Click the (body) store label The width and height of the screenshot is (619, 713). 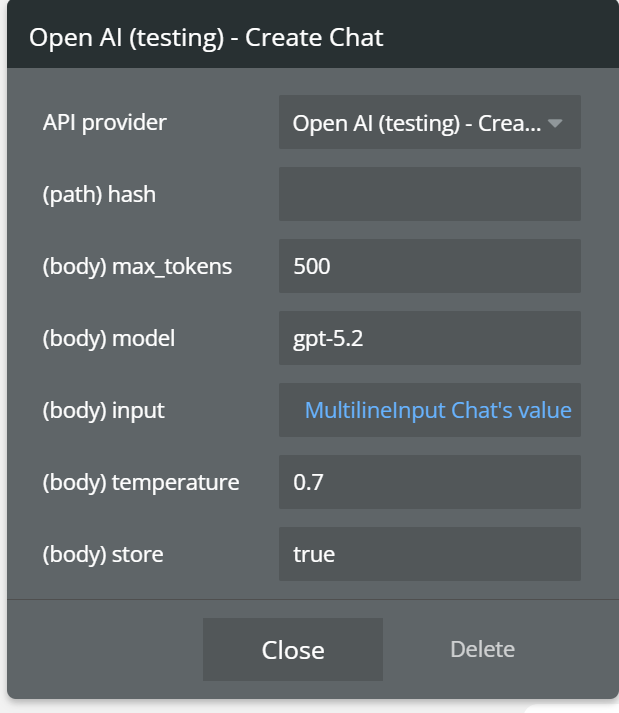(103, 554)
